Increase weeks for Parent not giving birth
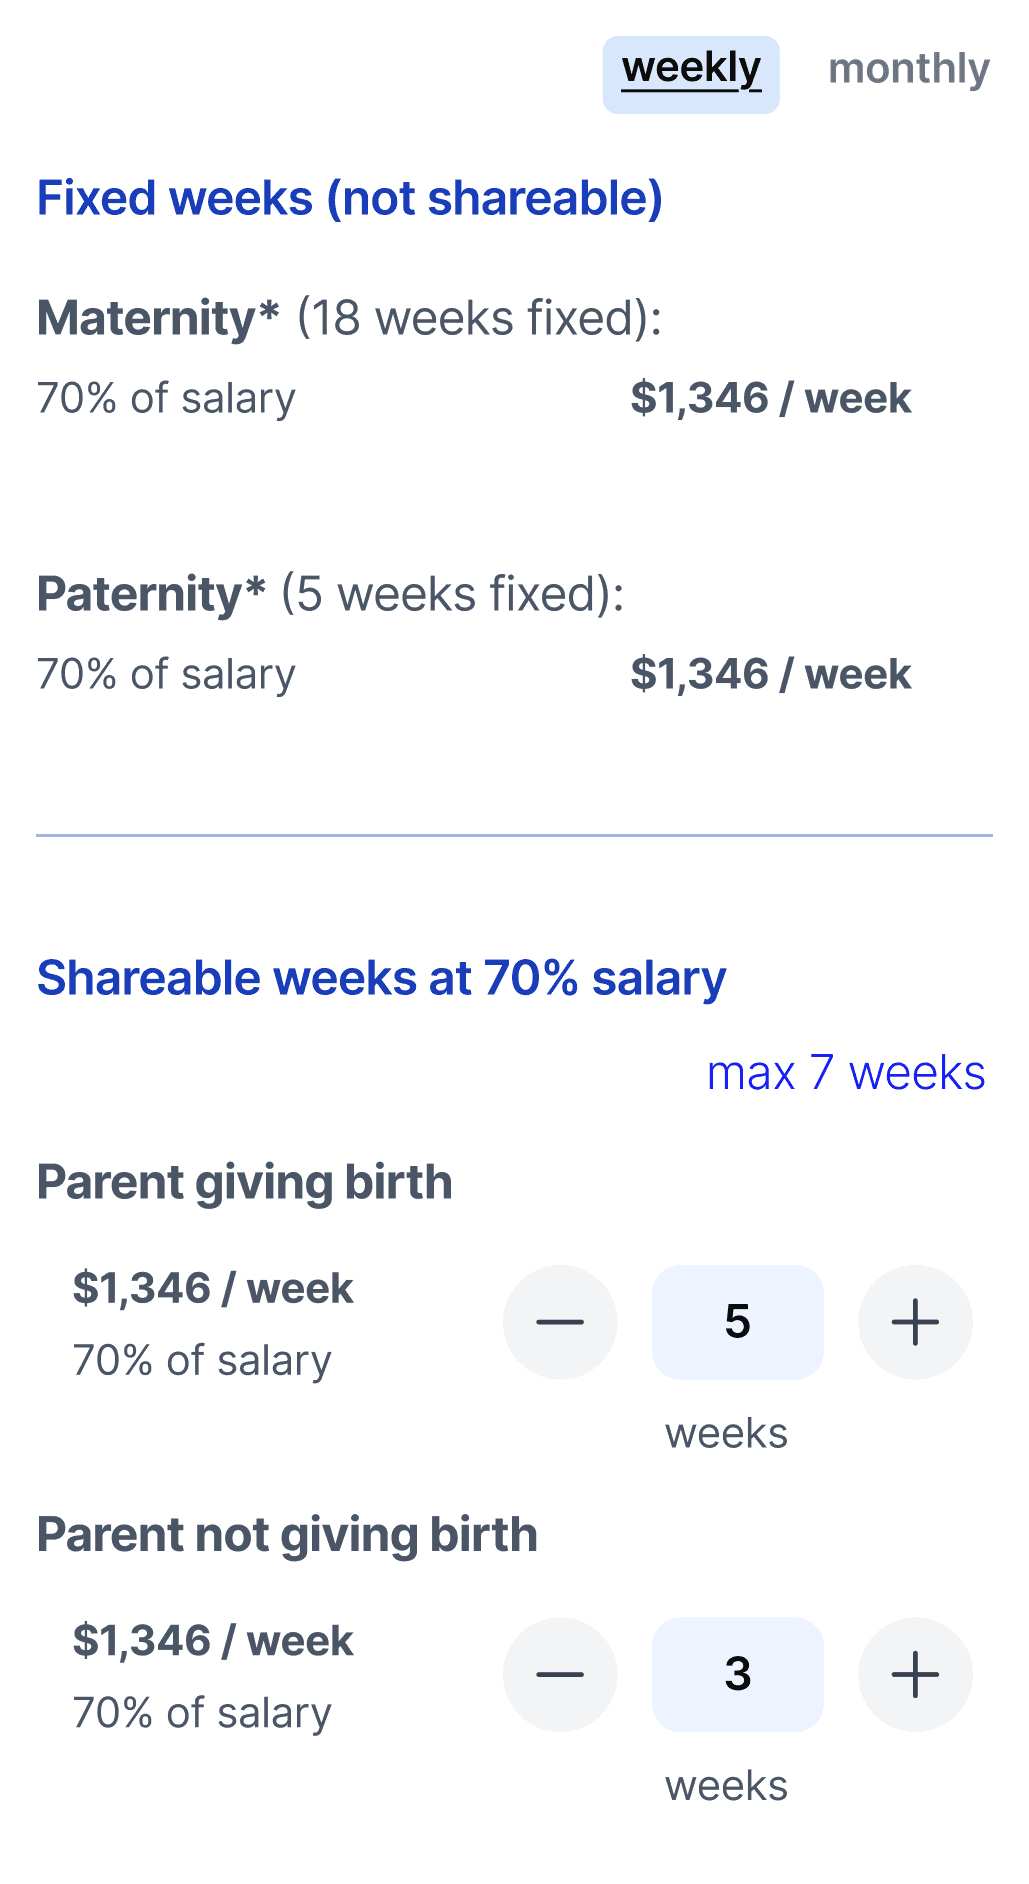1029x1884 pixels. click(915, 1674)
